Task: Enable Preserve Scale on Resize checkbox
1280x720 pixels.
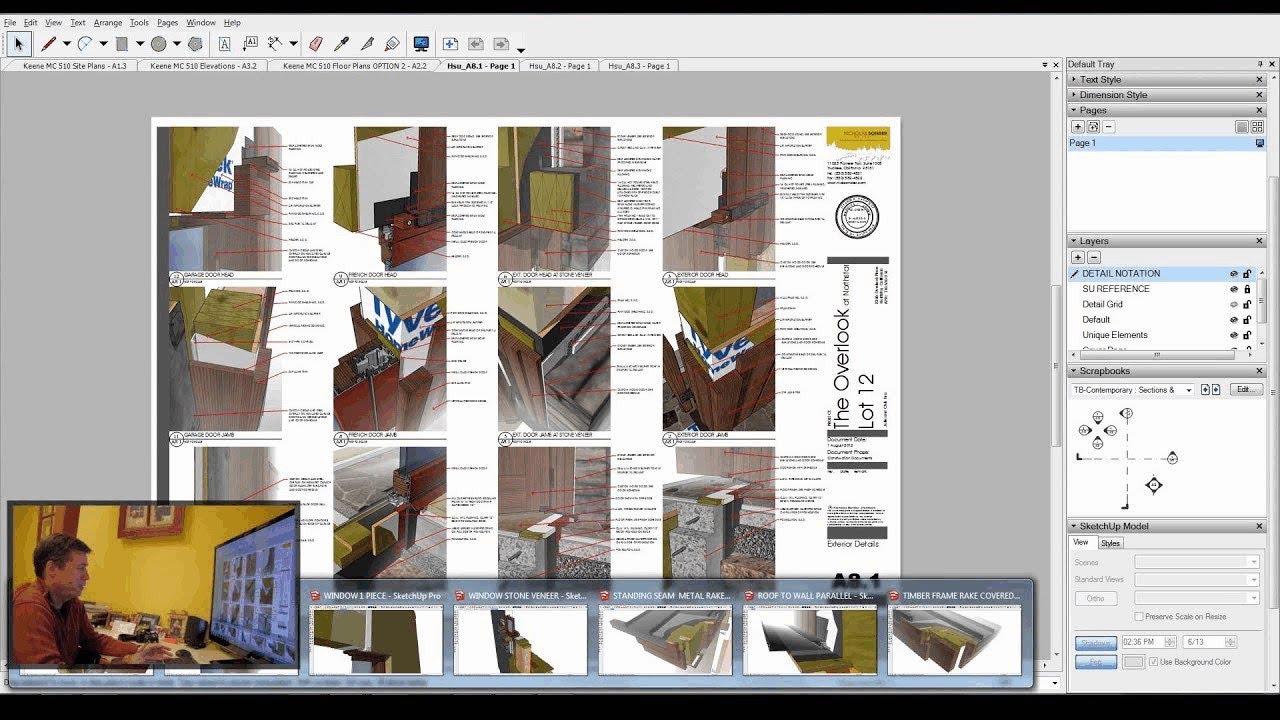Action: 1139,616
